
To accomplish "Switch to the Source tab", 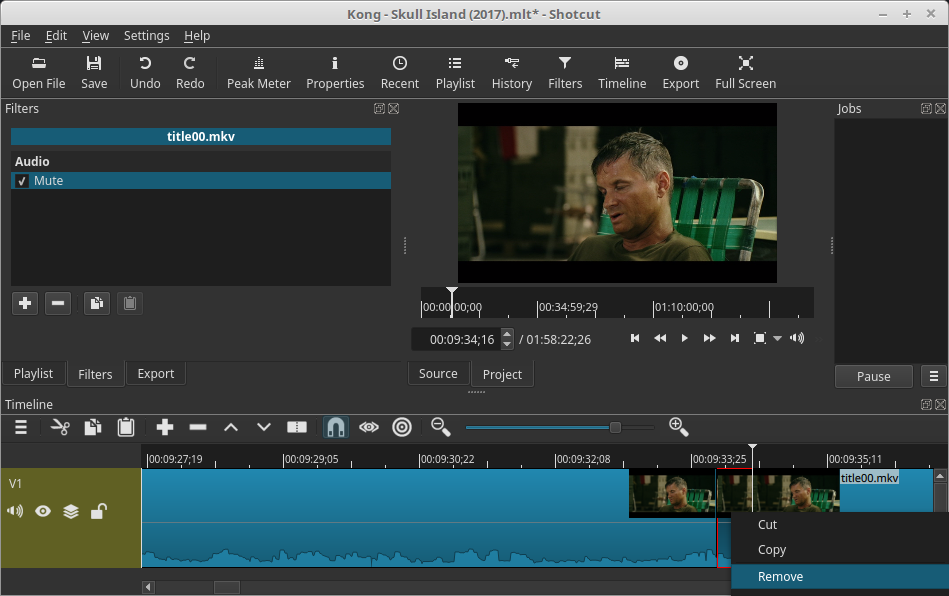I will click(x=438, y=374).
